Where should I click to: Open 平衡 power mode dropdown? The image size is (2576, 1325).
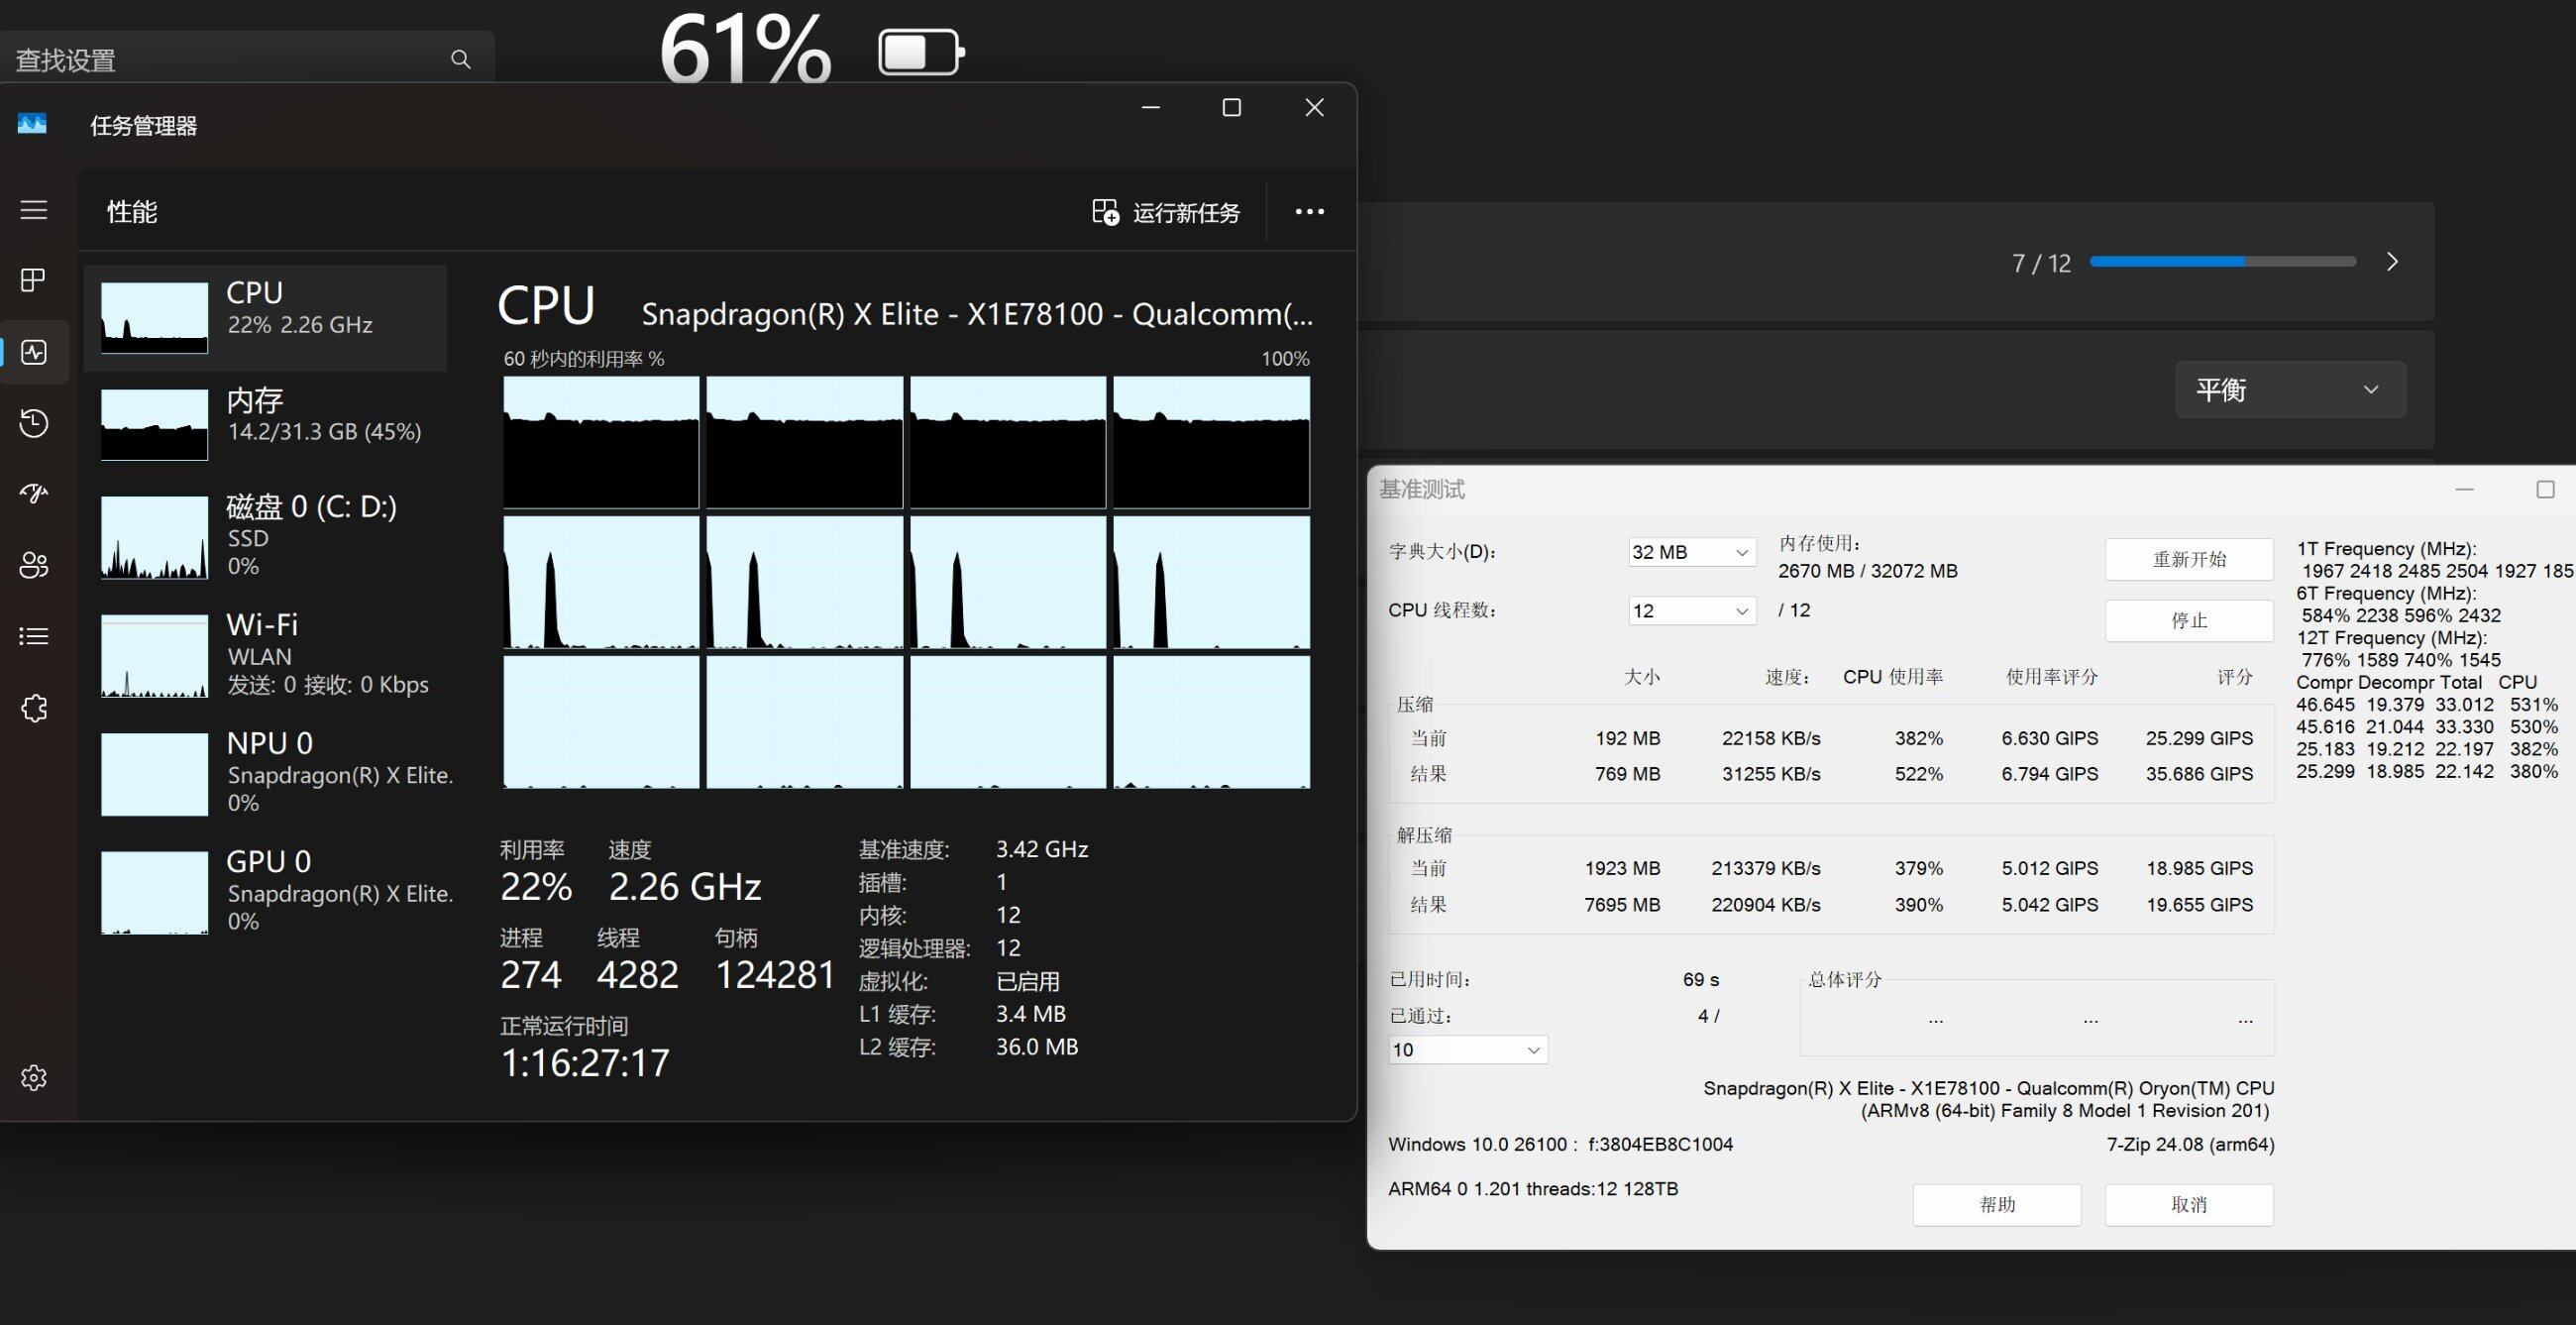(x=2290, y=390)
